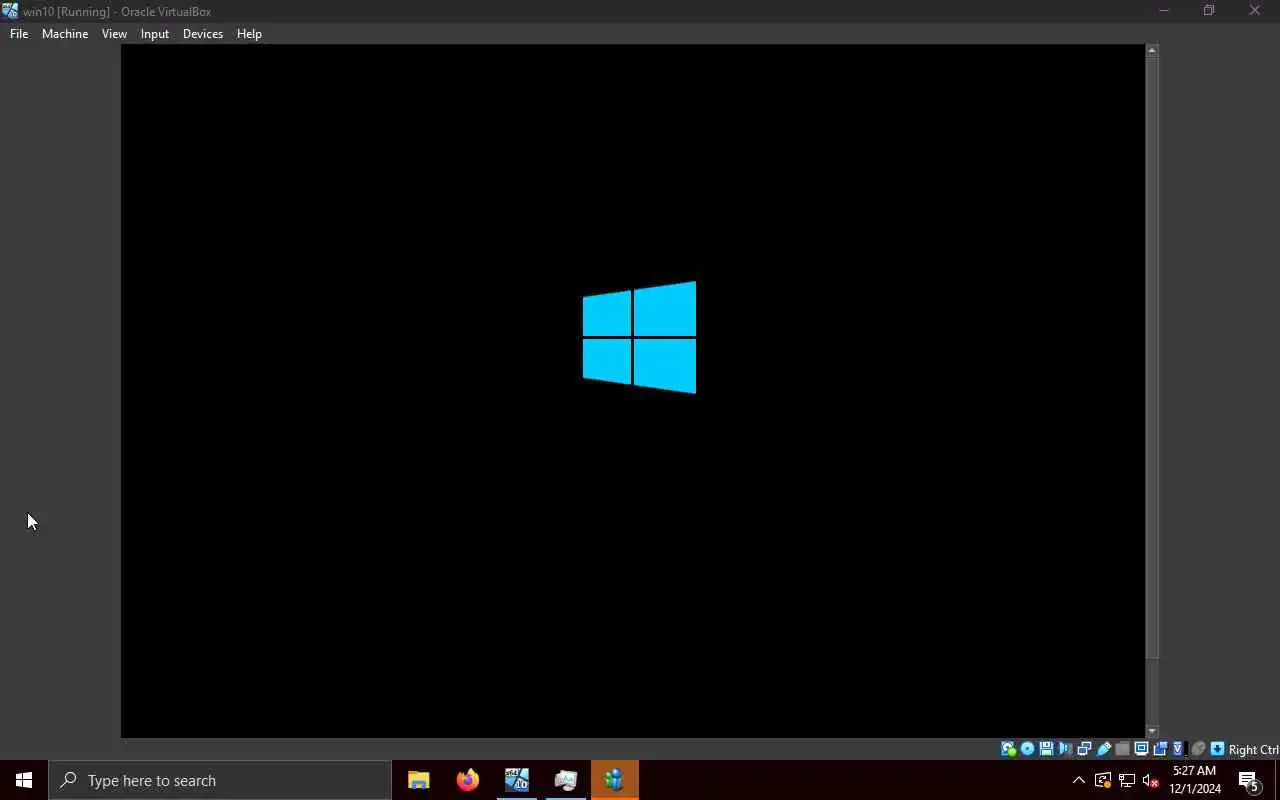
Task: Open the View menu
Action: [114, 34]
